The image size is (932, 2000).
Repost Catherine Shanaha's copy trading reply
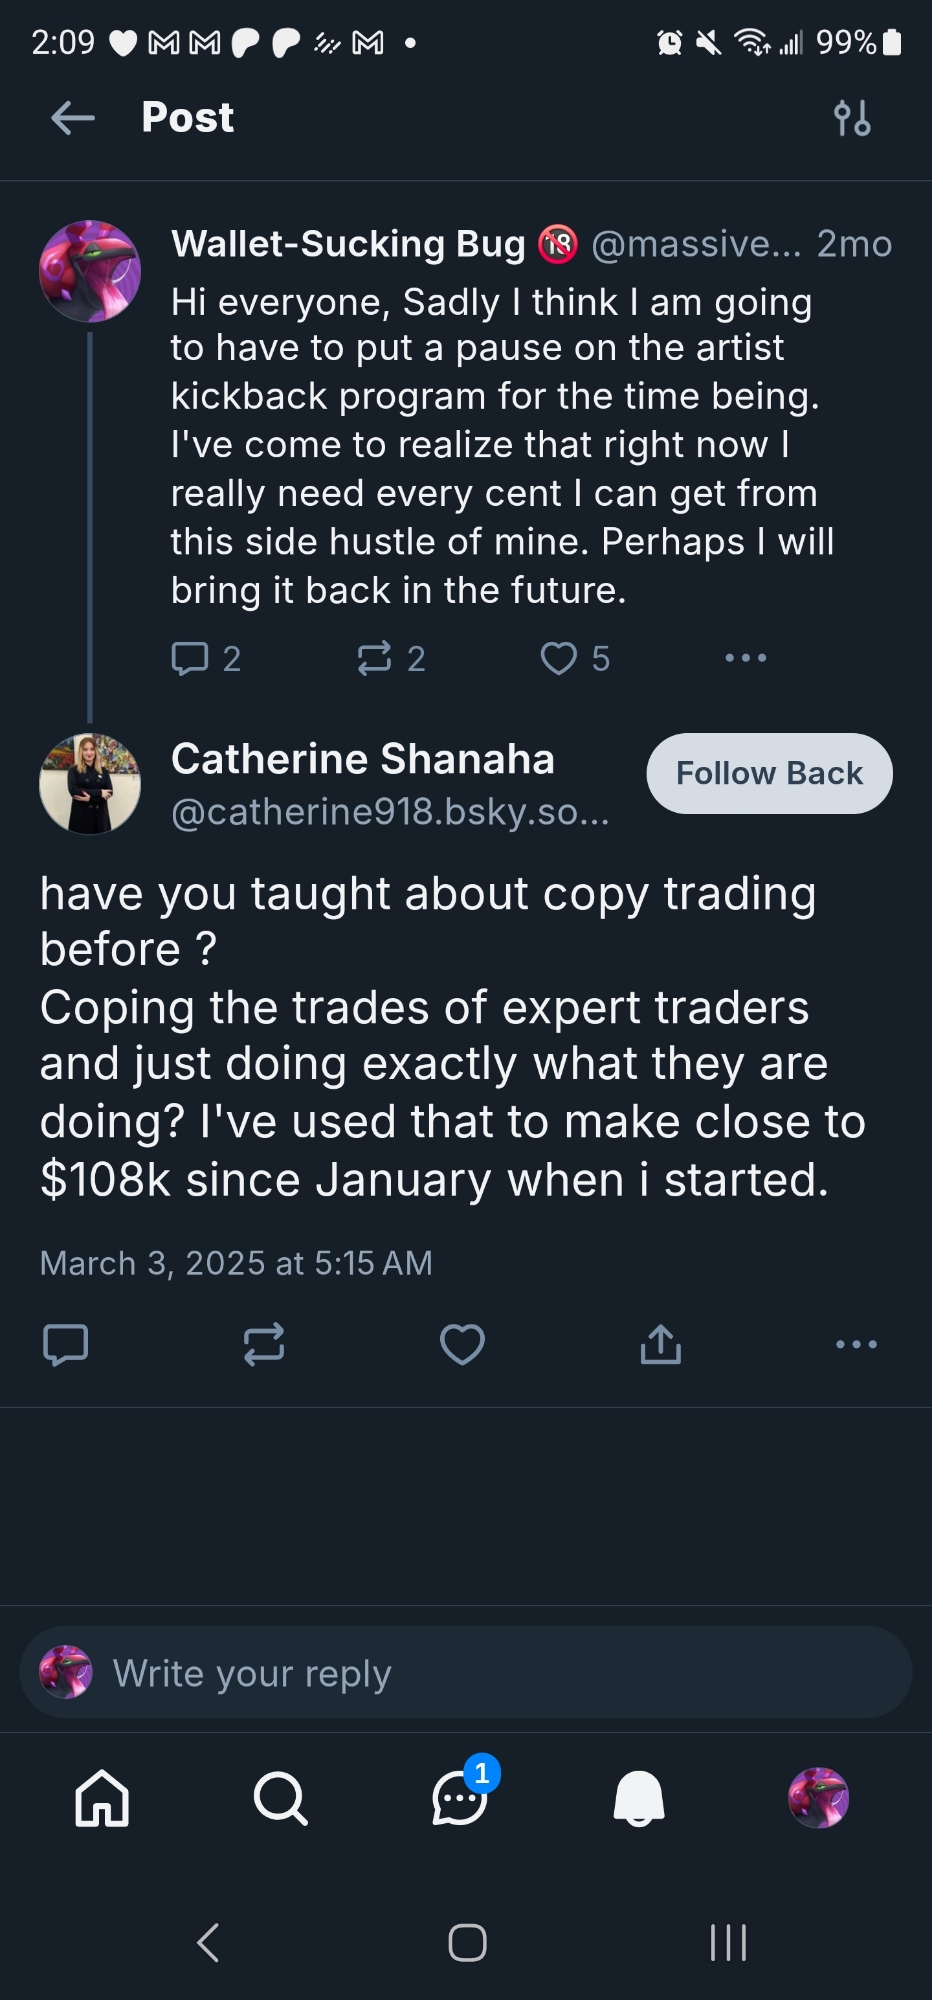click(264, 1344)
